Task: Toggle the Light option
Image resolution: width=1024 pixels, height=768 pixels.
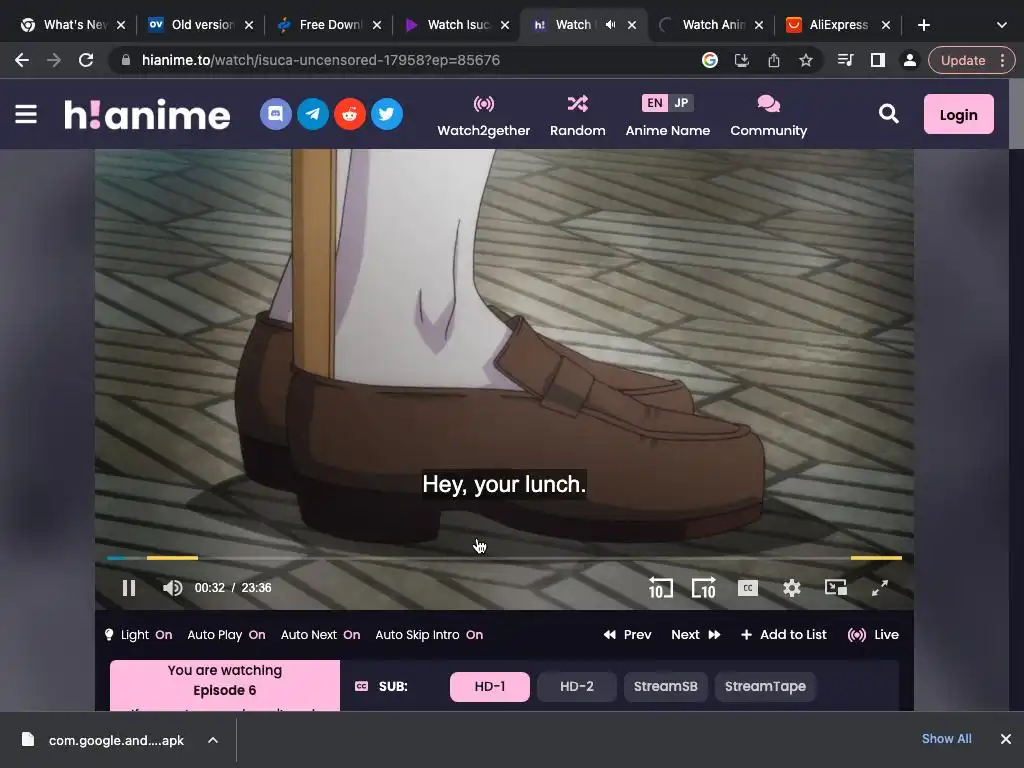Action: coord(138,635)
